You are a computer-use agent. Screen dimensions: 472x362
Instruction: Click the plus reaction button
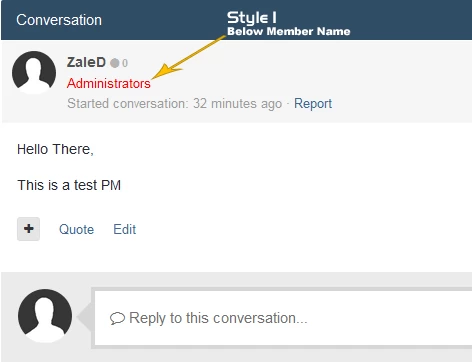click(x=28, y=229)
